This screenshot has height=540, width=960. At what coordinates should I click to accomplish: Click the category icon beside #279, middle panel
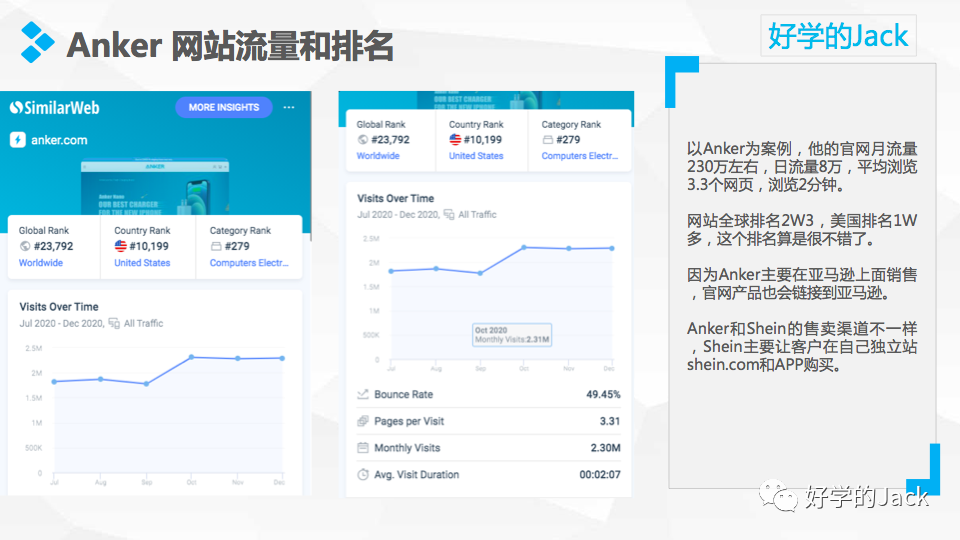547,140
